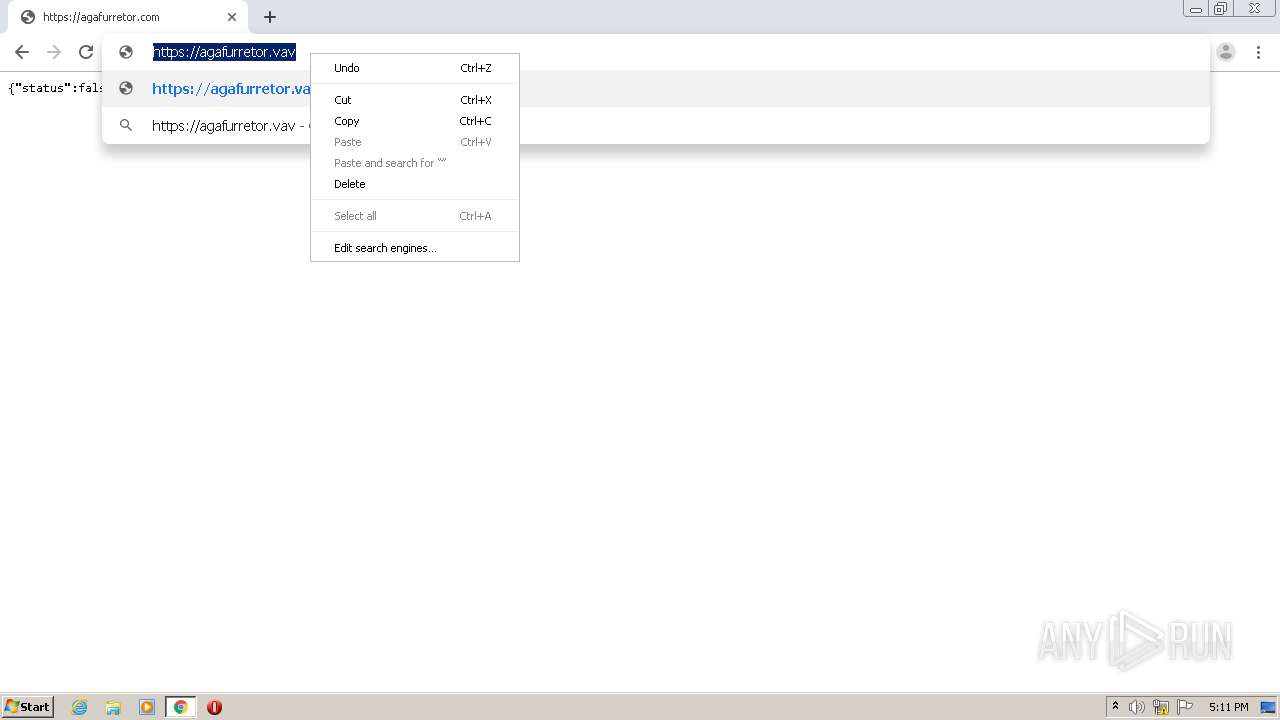Click the network tray icon
This screenshot has width=1280, height=720.
pos(1161,707)
